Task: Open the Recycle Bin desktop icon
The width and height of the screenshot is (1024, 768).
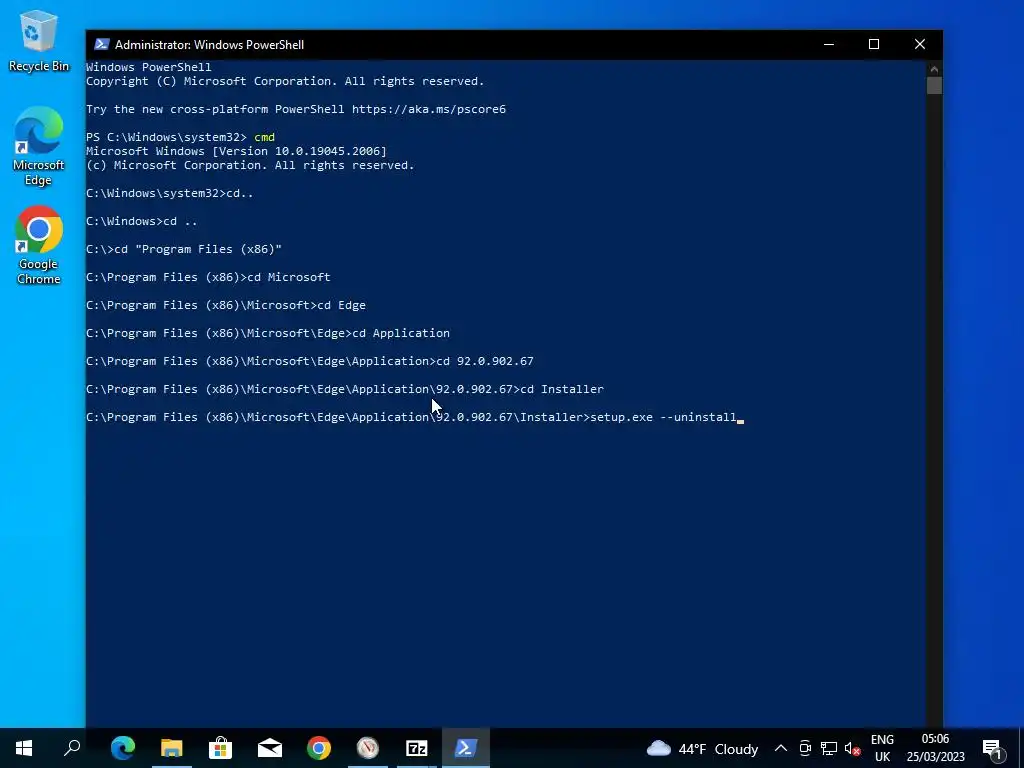Action: click(38, 40)
